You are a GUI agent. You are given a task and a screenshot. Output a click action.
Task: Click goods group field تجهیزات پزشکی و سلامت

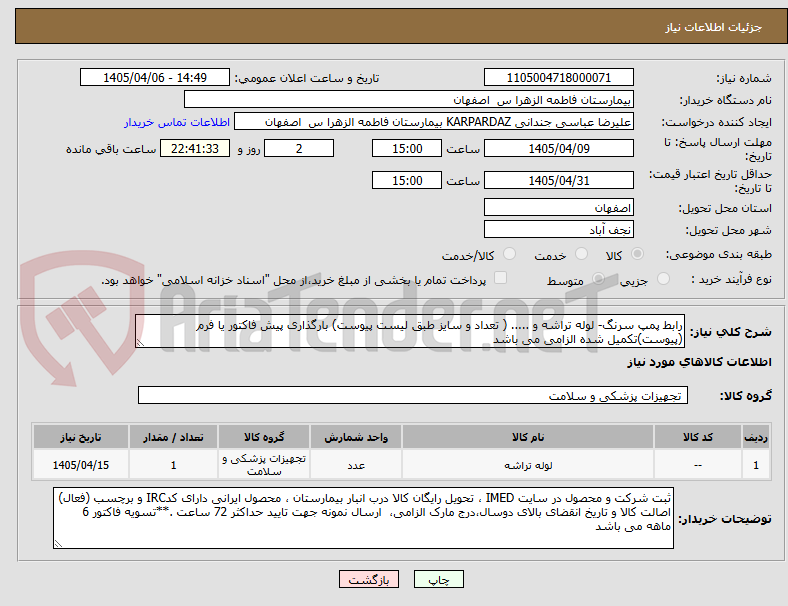point(413,395)
